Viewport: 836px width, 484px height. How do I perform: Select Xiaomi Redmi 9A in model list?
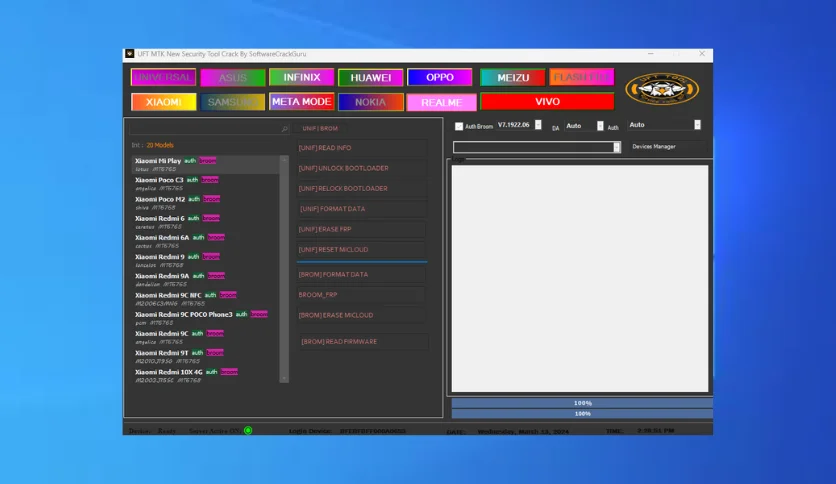click(205, 279)
